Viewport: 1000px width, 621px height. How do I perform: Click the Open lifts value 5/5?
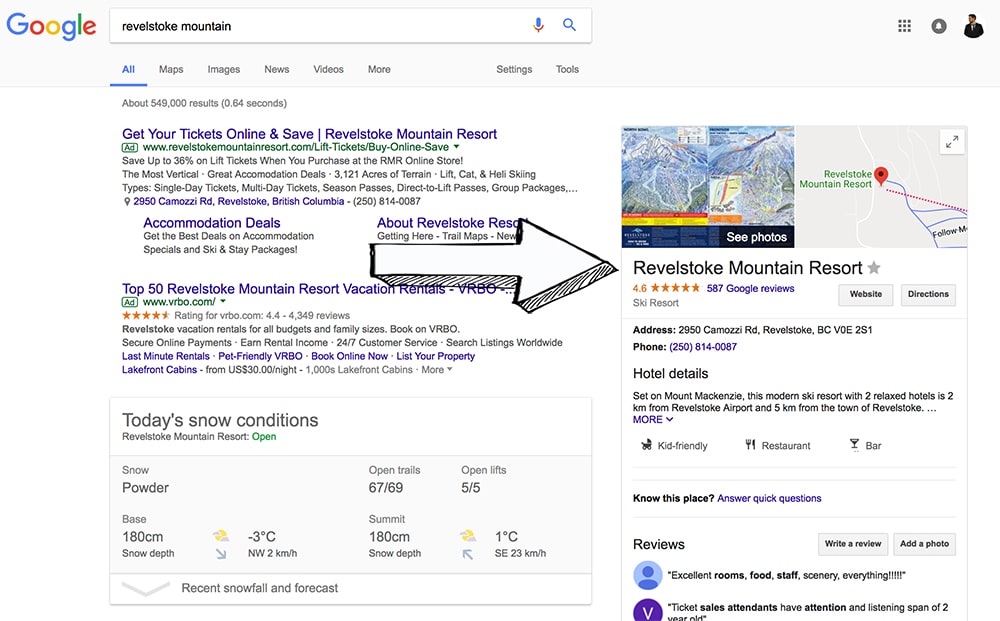click(x=471, y=488)
